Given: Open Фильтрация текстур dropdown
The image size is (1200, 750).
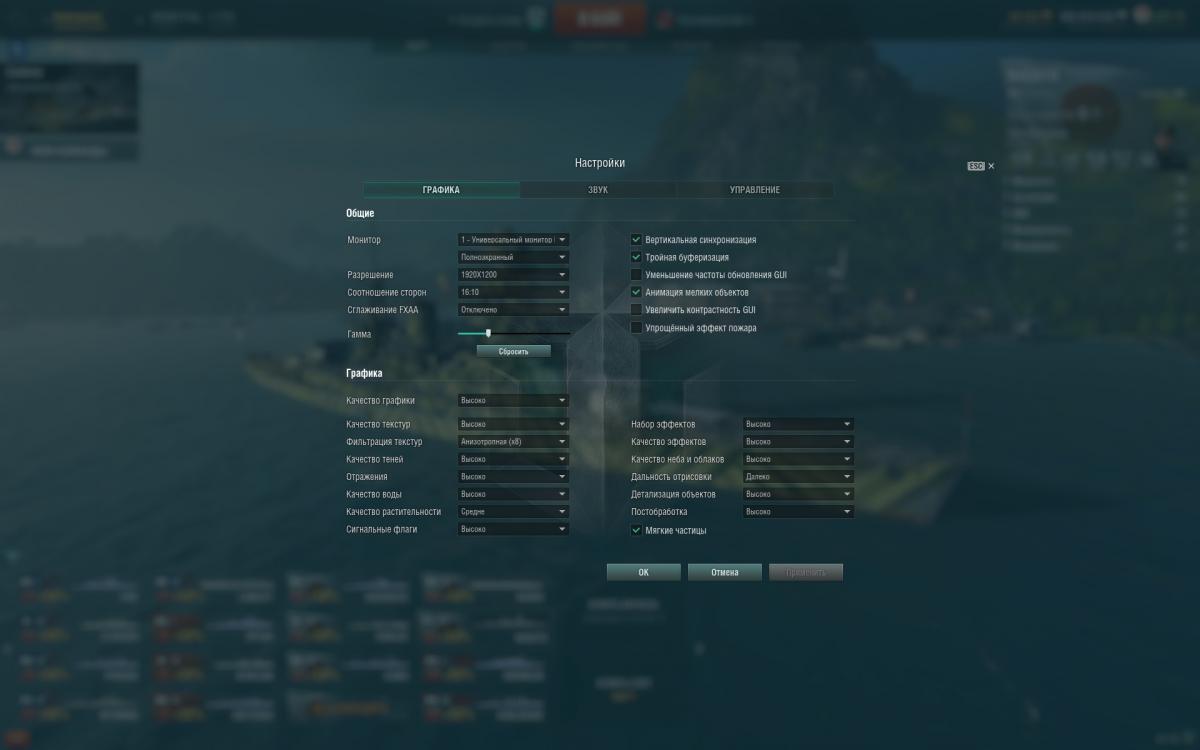Looking at the screenshot, I should (513, 442).
